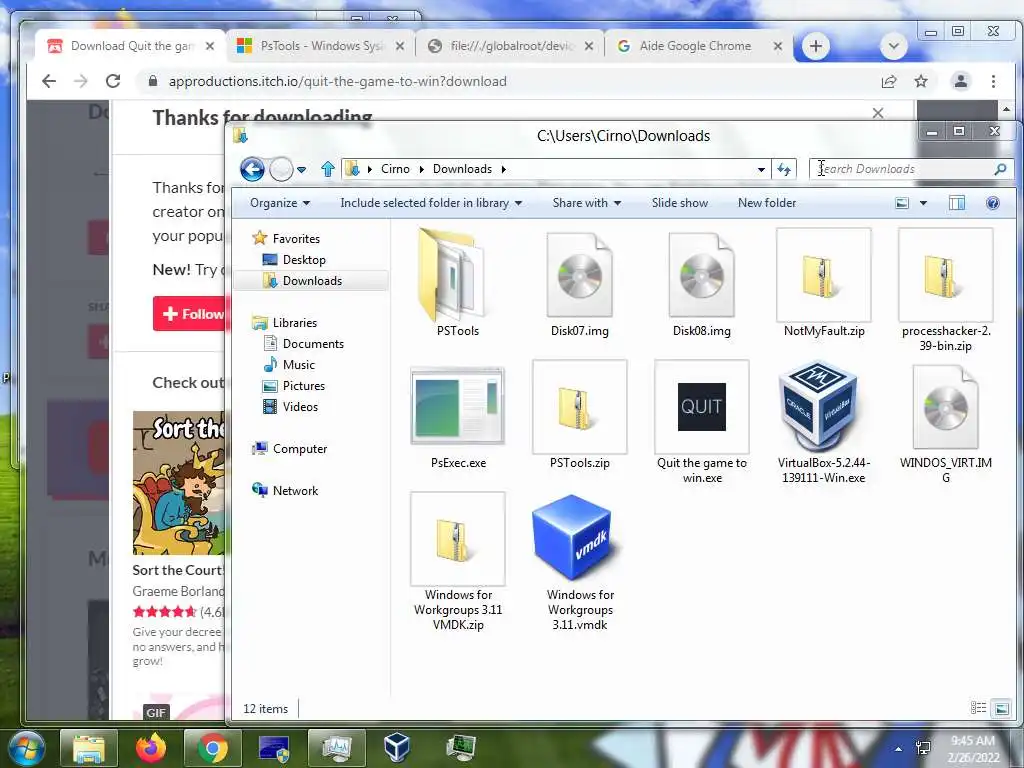Open Chrome three-dot menu
Image resolution: width=1024 pixels, height=768 pixels.
(x=993, y=81)
